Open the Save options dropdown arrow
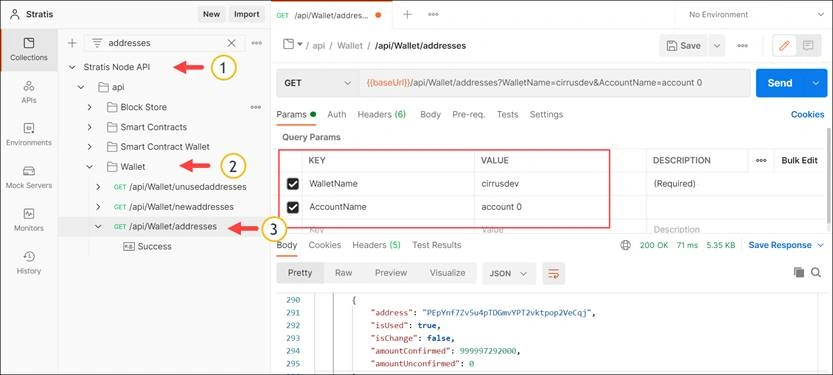The height and width of the screenshot is (375, 833). [716, 46]
